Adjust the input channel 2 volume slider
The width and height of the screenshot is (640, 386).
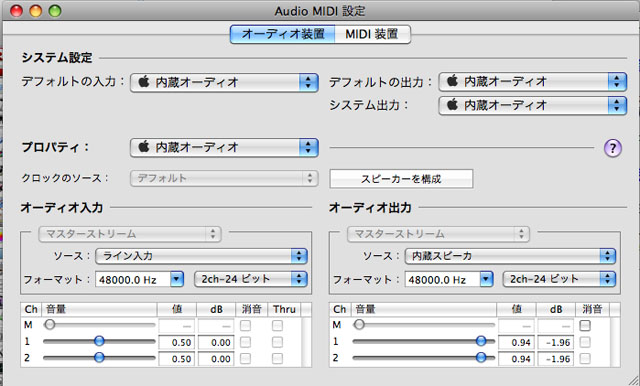tap(99, 358)
